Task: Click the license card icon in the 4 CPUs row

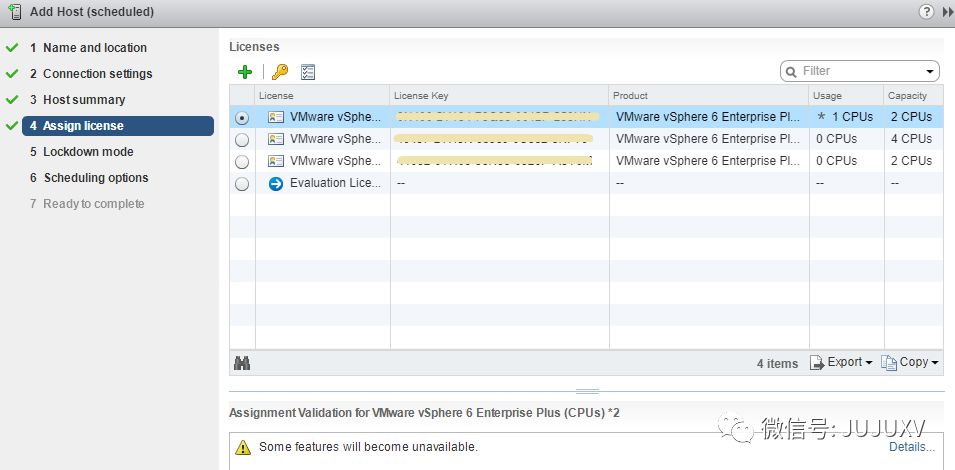Action: pos(276,139)
